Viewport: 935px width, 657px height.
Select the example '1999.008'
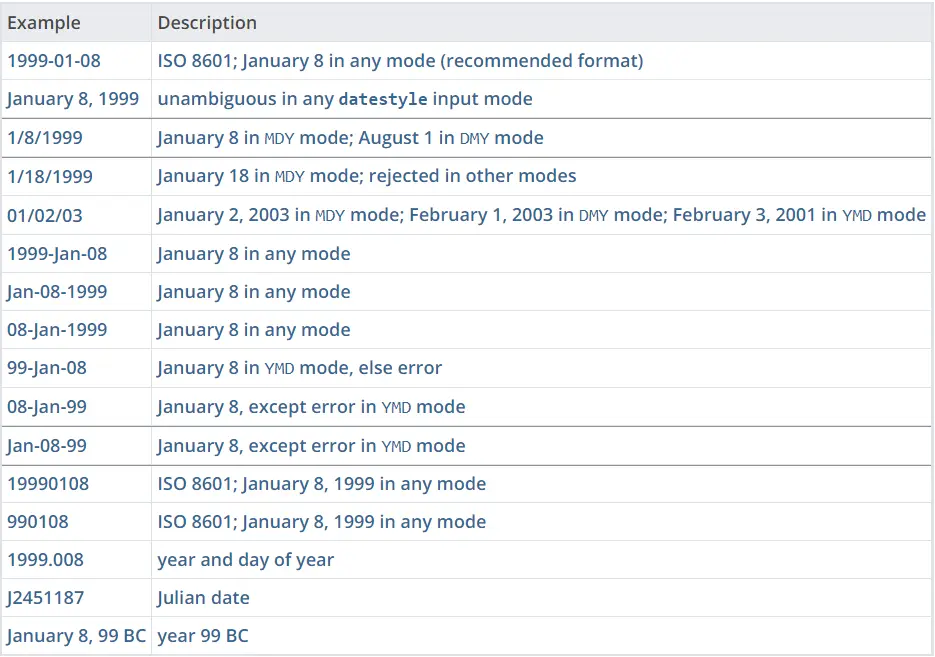pyautogui.click(x=45, y=560)
